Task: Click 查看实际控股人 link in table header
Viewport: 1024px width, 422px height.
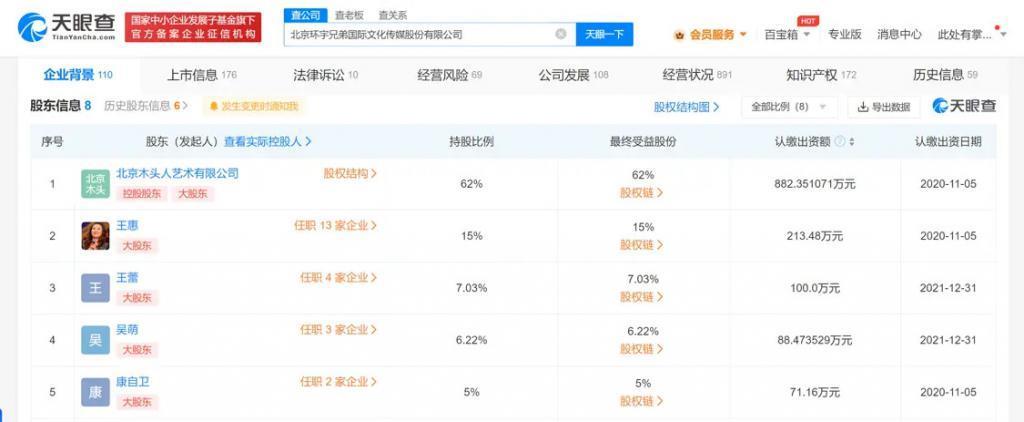Action: coord(268,141)
